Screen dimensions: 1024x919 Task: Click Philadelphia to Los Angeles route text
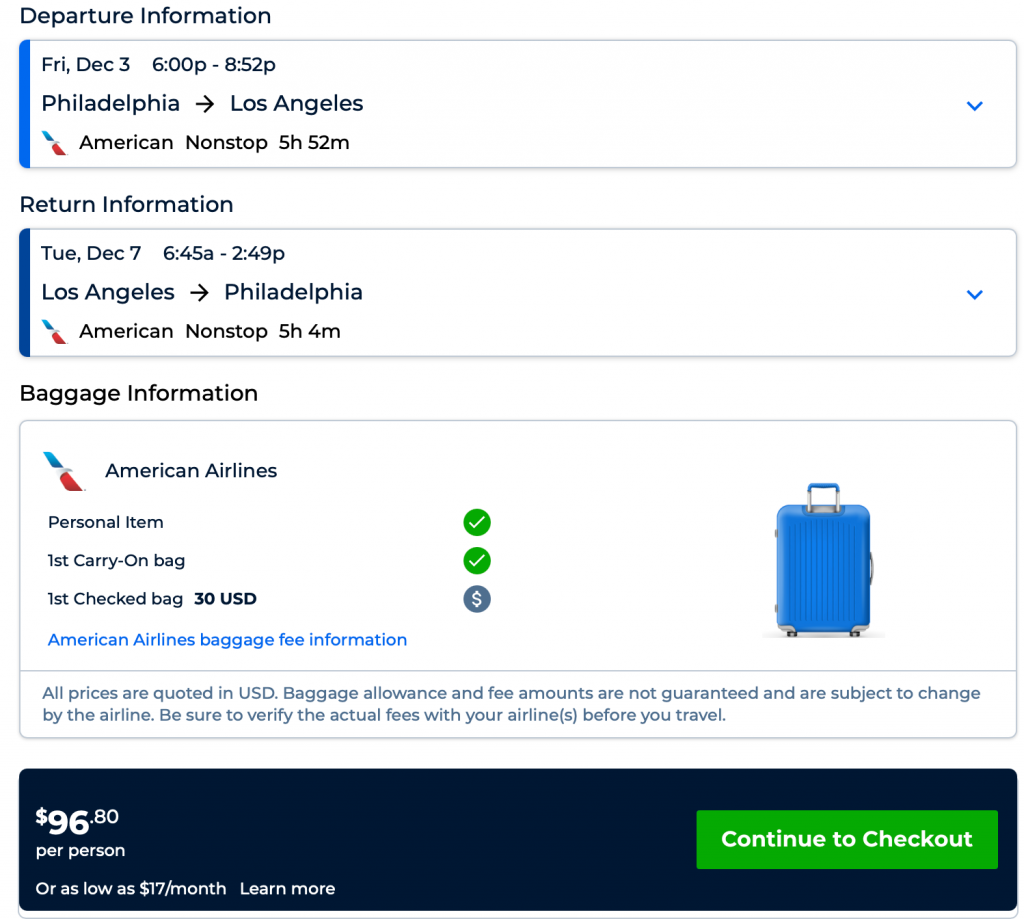click(202, 104)
